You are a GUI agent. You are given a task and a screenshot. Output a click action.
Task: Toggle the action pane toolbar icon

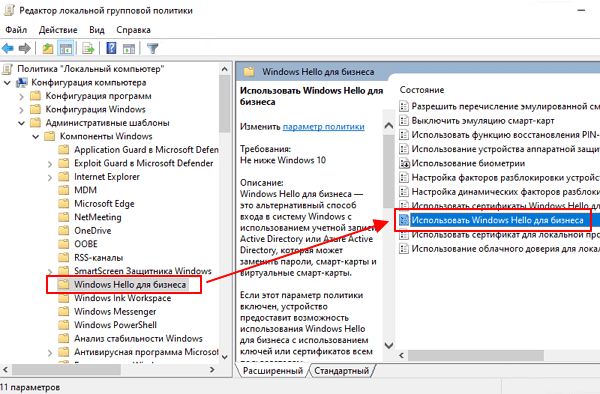pos(129,49)
